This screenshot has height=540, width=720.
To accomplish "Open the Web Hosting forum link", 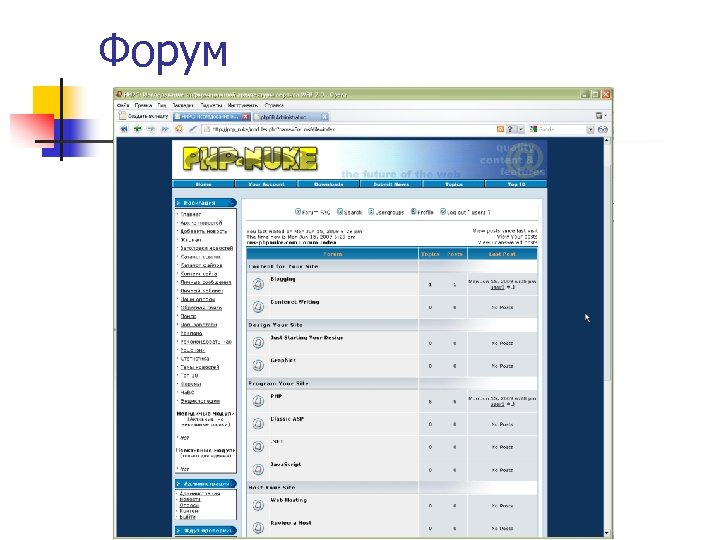I will (x=289, y=500).
